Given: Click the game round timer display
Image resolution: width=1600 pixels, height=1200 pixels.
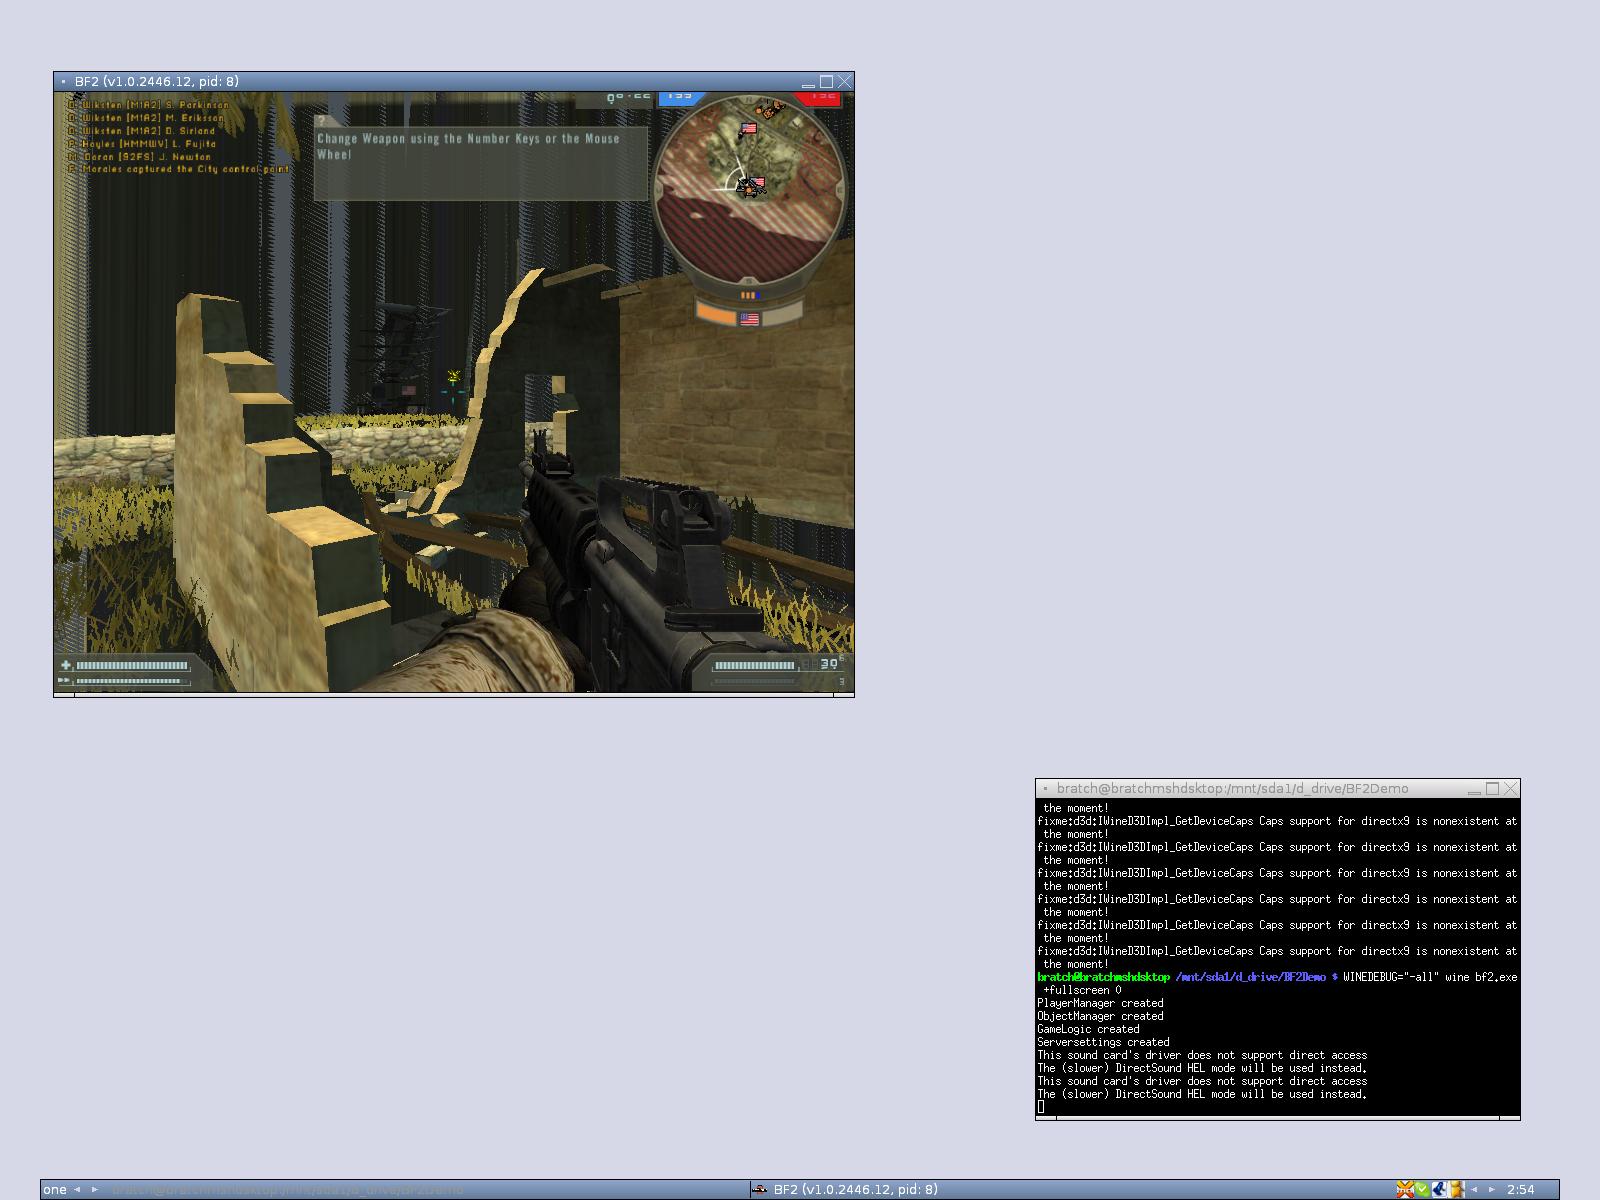Looking at the screenshot, I should click(x=630, y=98).
